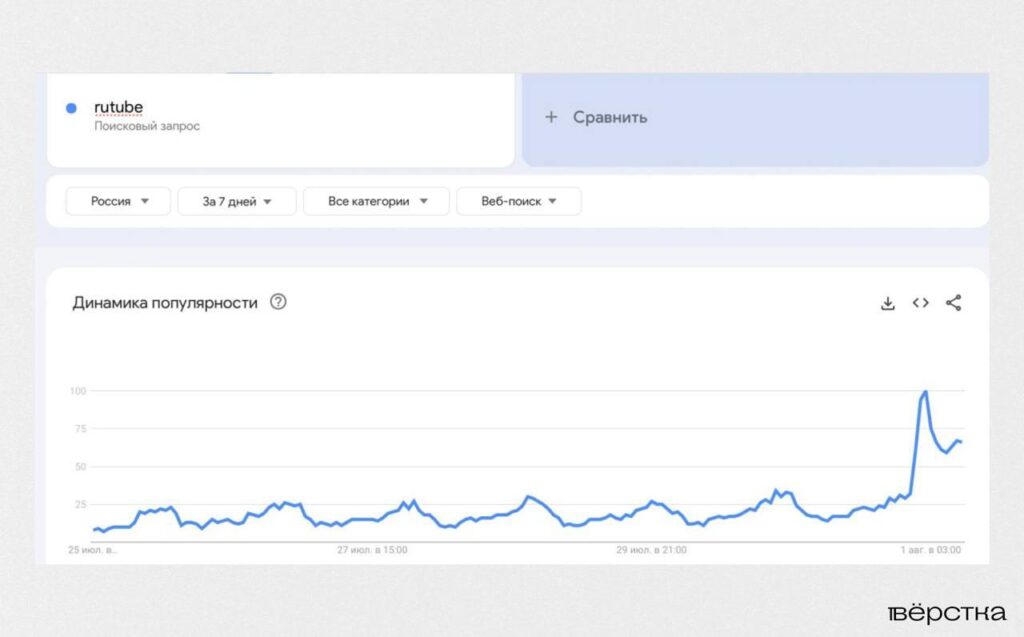Click the Поисковый запрос subtitle
Image resolution: width=1024 pixels, height=637 pixels.
[x=147, y=127]
